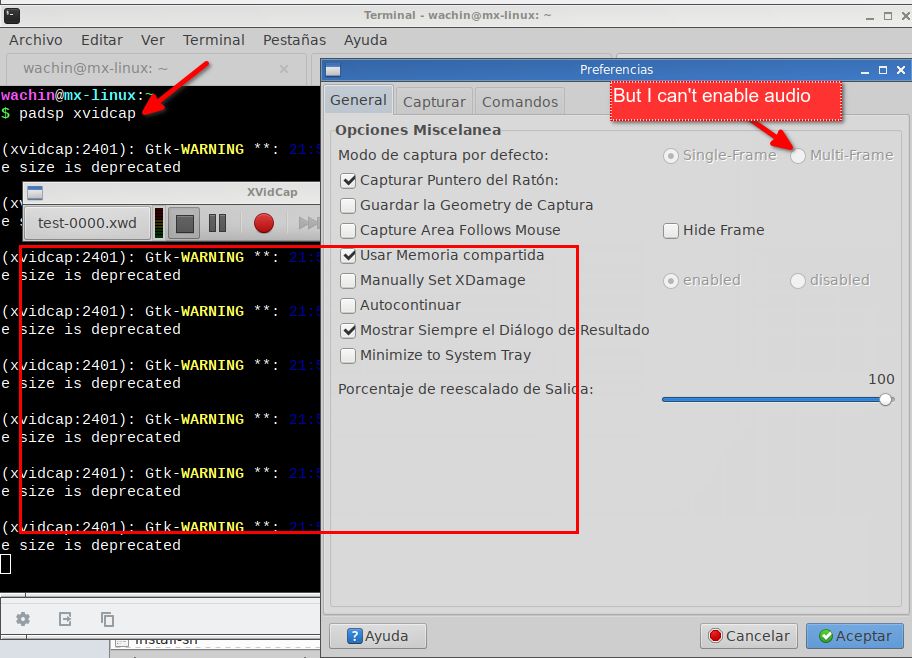Click the stop button in XVidCap
The height and width of the screenshot is (658, 912).
(184, 223)
